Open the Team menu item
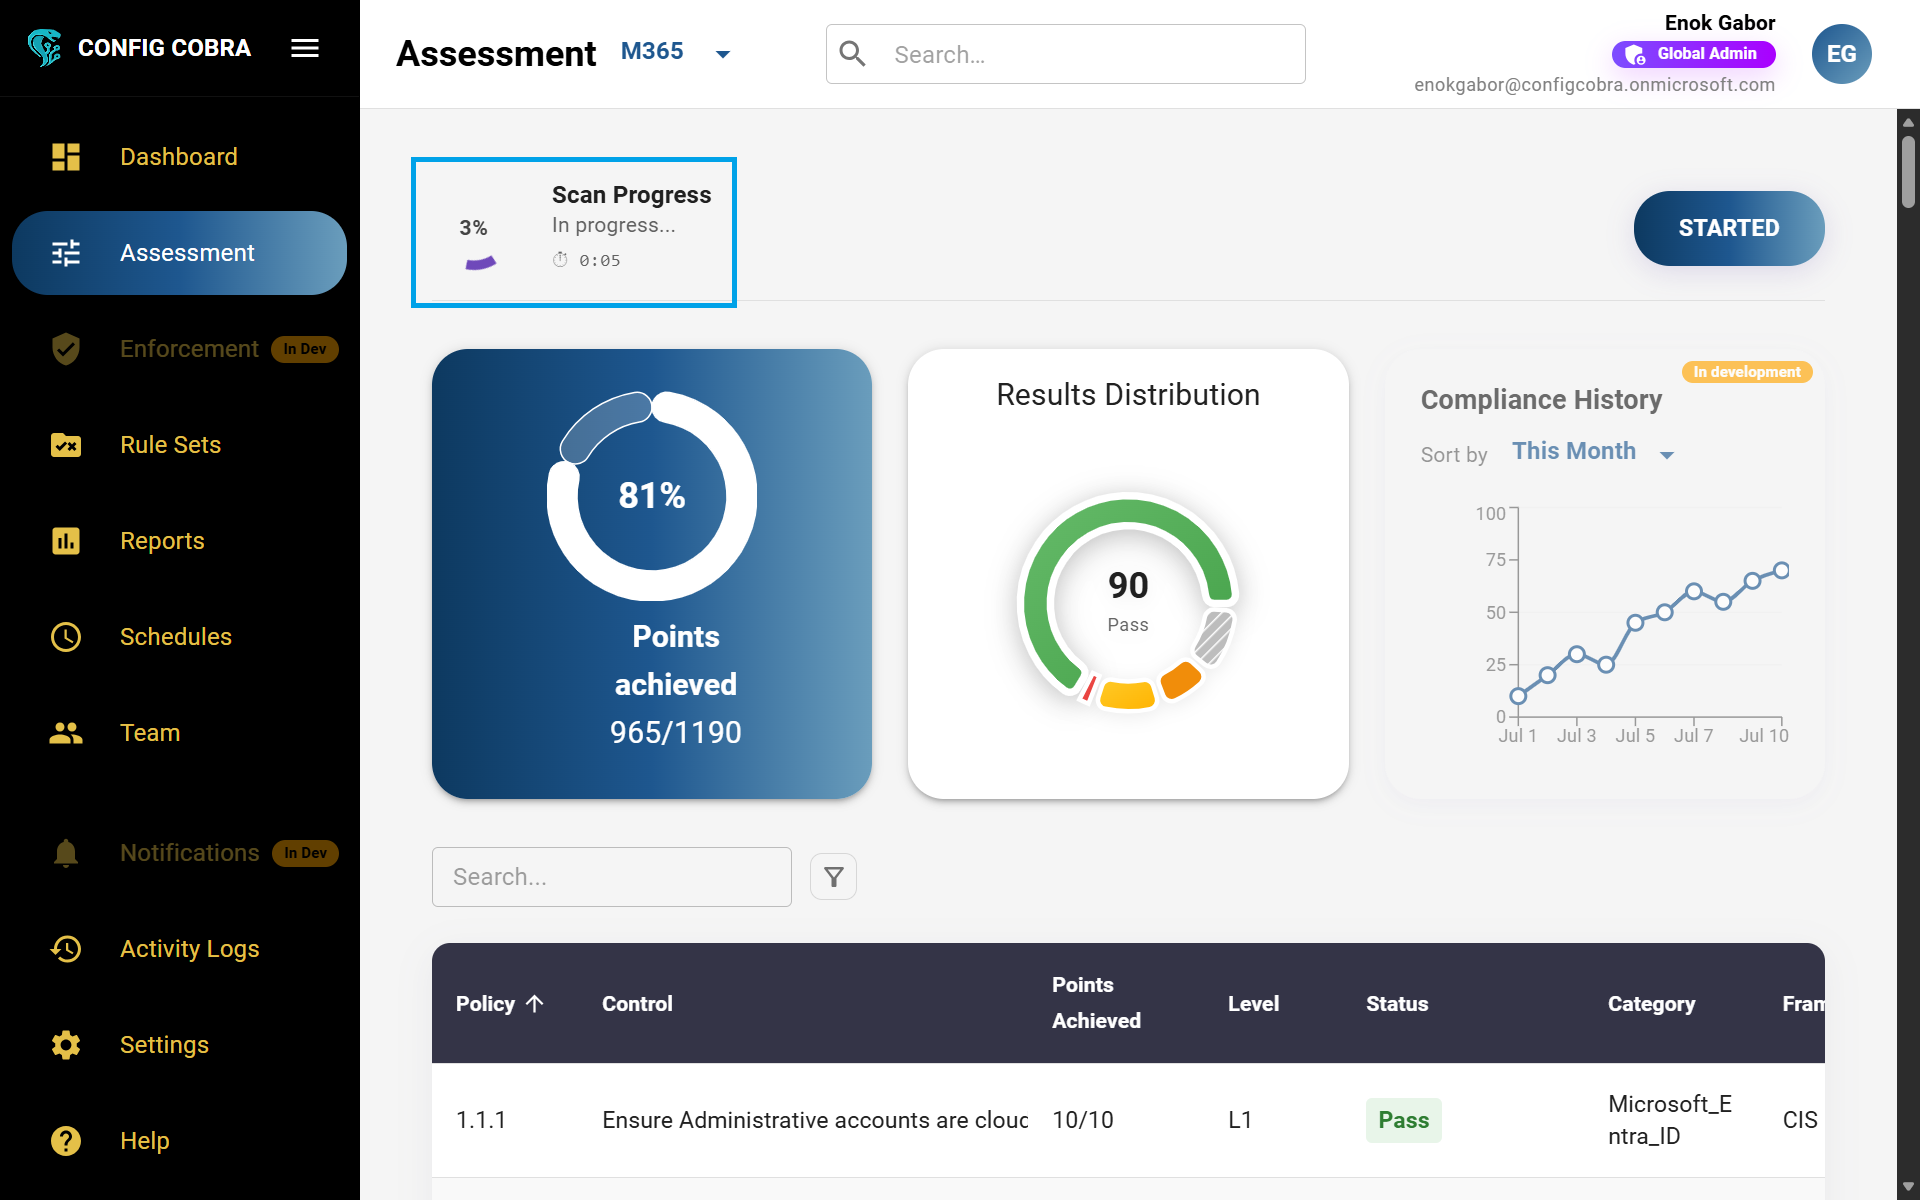Image resolution: width=1920 pixels, height=1200 pixels. (x=150, y=733)
